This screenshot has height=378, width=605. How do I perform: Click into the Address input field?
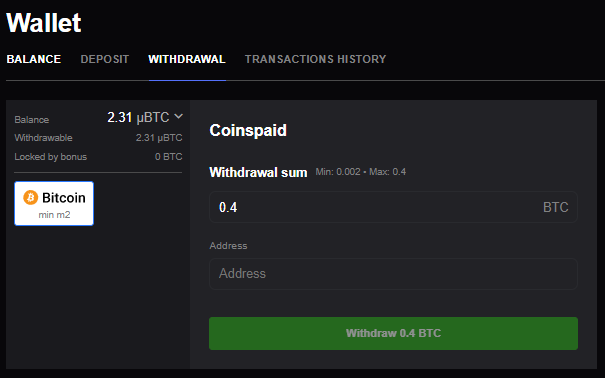(x=393, y=273)
